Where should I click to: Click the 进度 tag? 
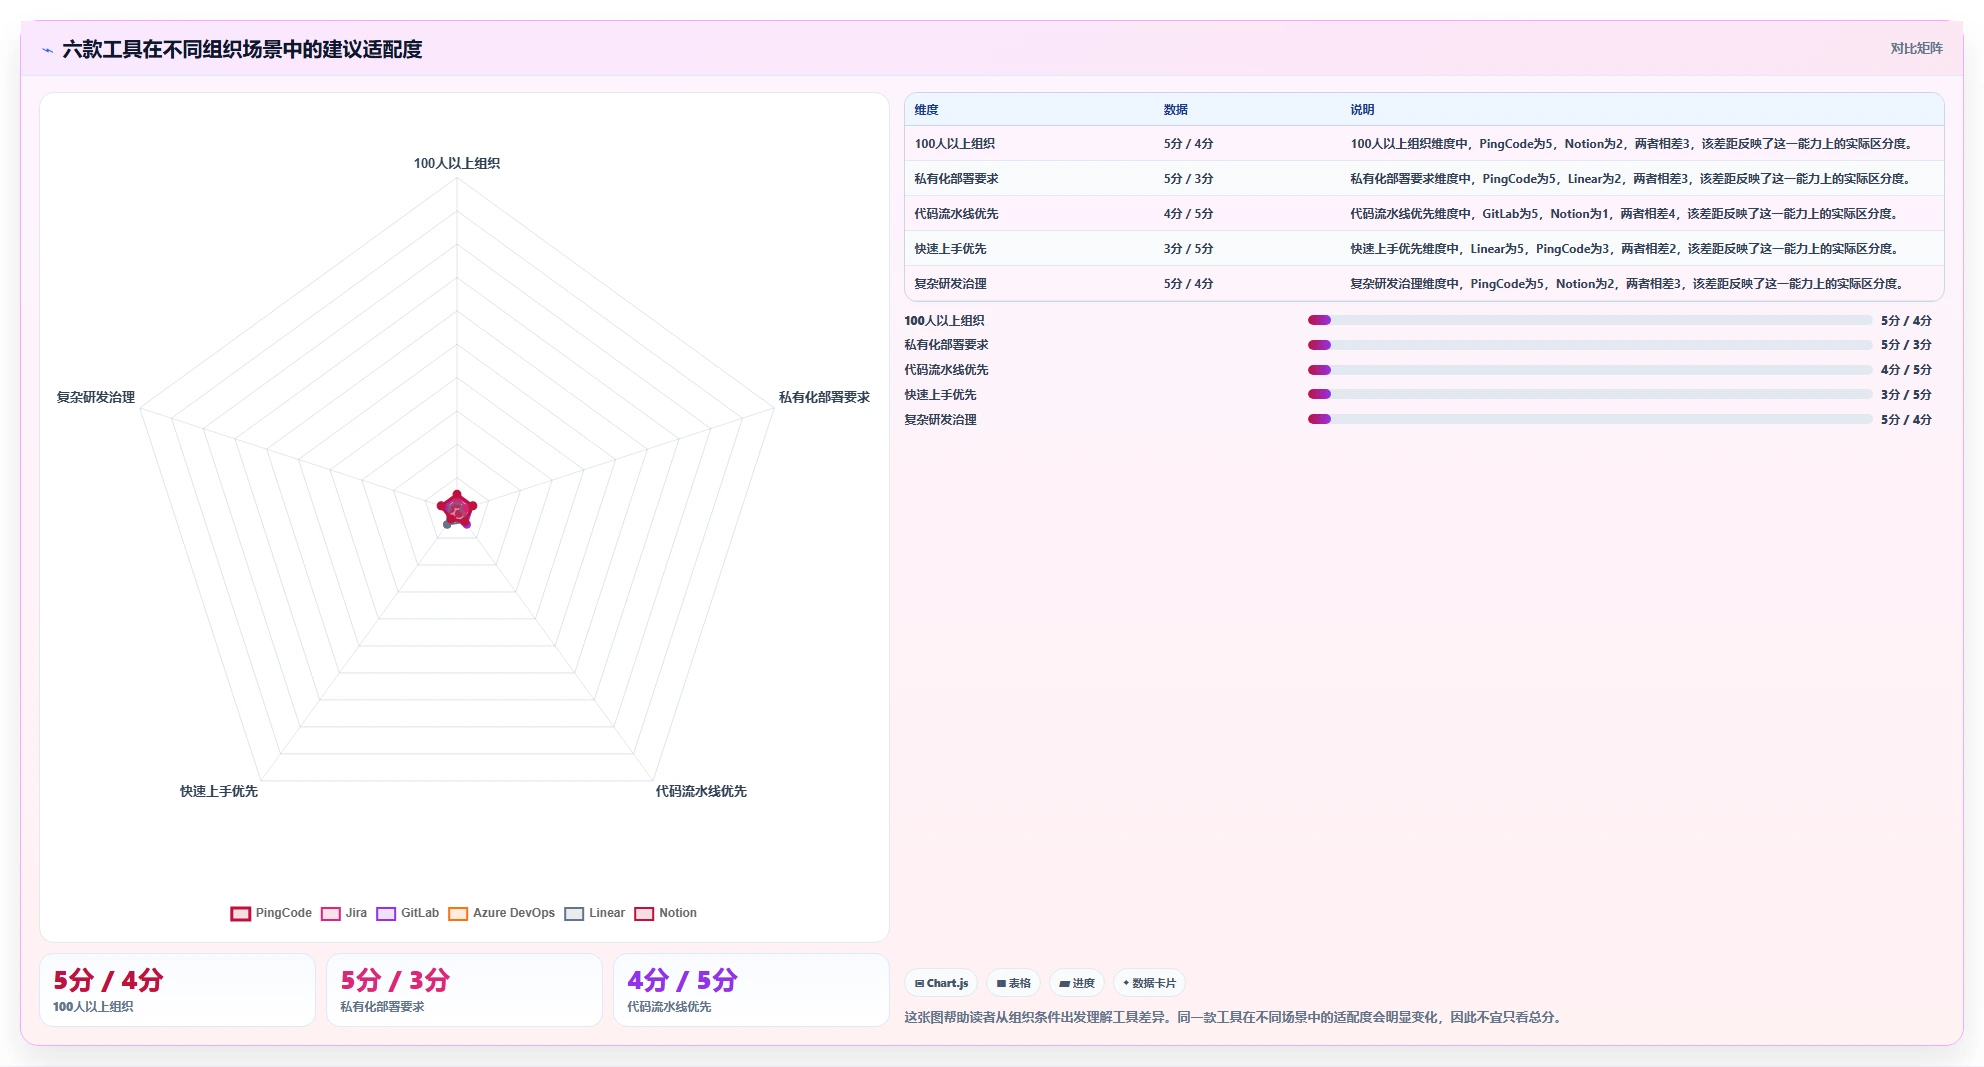click(x=1076, y=983)
